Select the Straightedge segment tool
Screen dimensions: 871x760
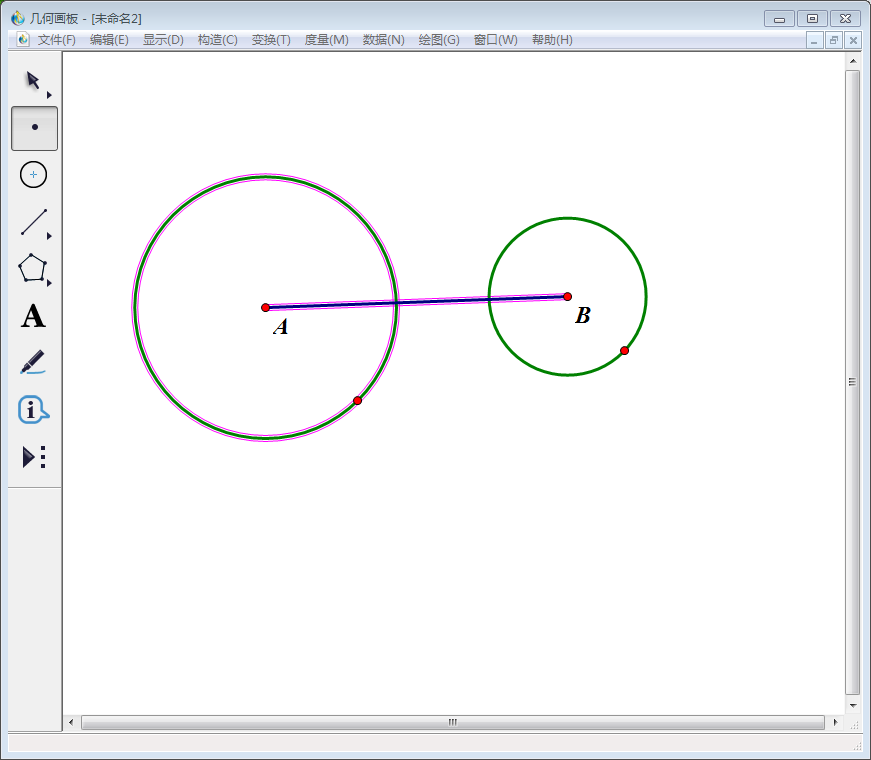33,222
